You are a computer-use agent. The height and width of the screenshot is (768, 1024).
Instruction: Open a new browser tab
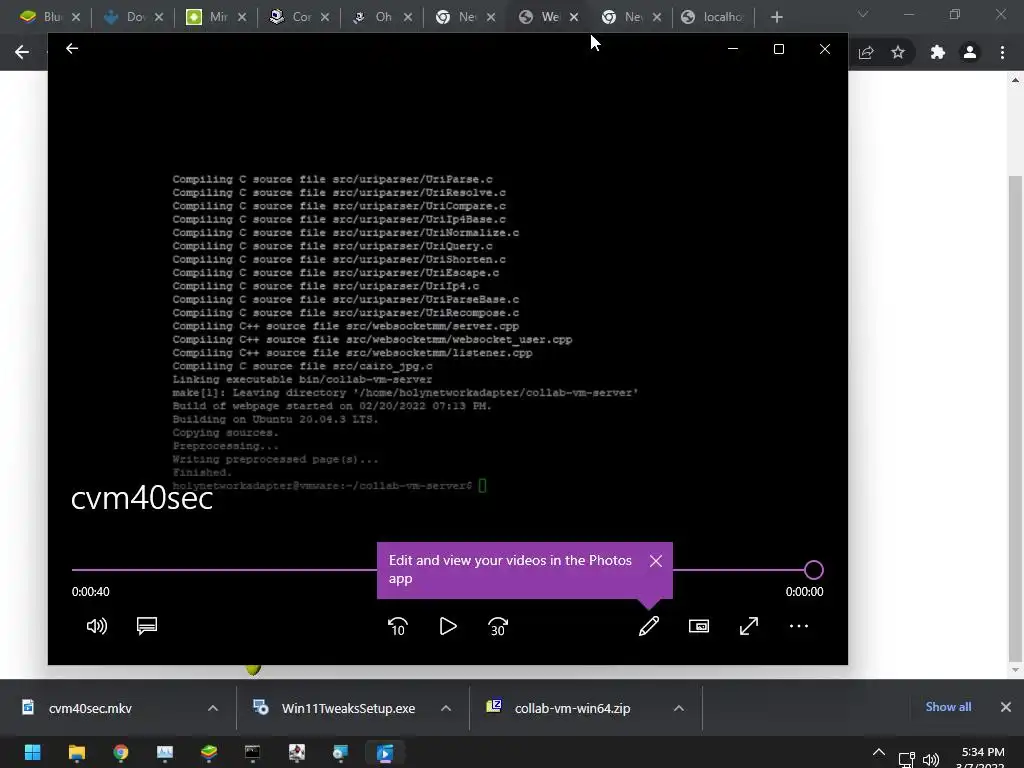pyautogui.click(x=776, y=17)
